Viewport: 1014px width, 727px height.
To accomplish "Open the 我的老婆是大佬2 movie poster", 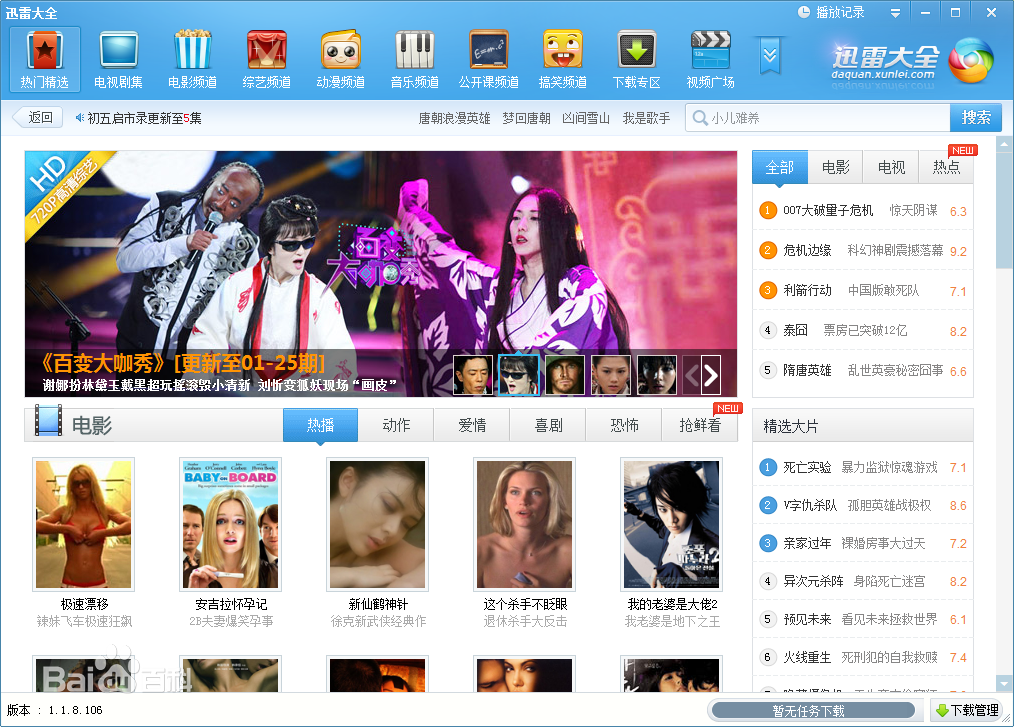I will (x=671, y=524).
